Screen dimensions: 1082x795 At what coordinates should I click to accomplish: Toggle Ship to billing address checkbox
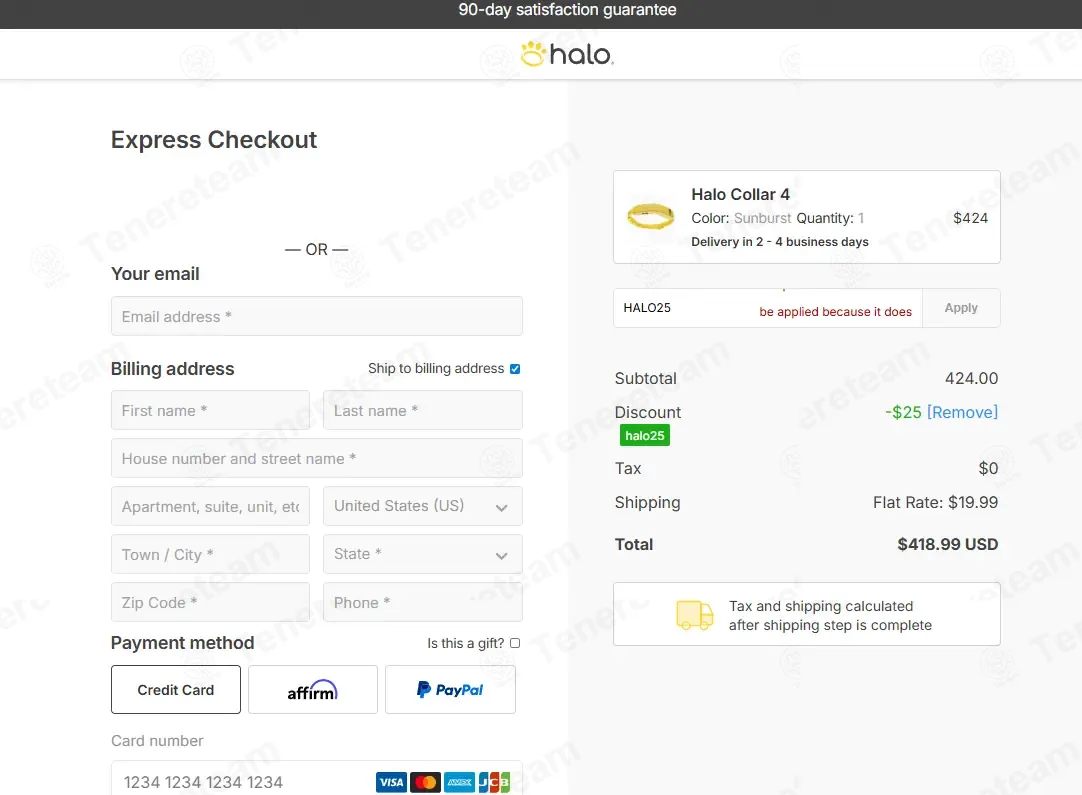click(x=515, y=369)
